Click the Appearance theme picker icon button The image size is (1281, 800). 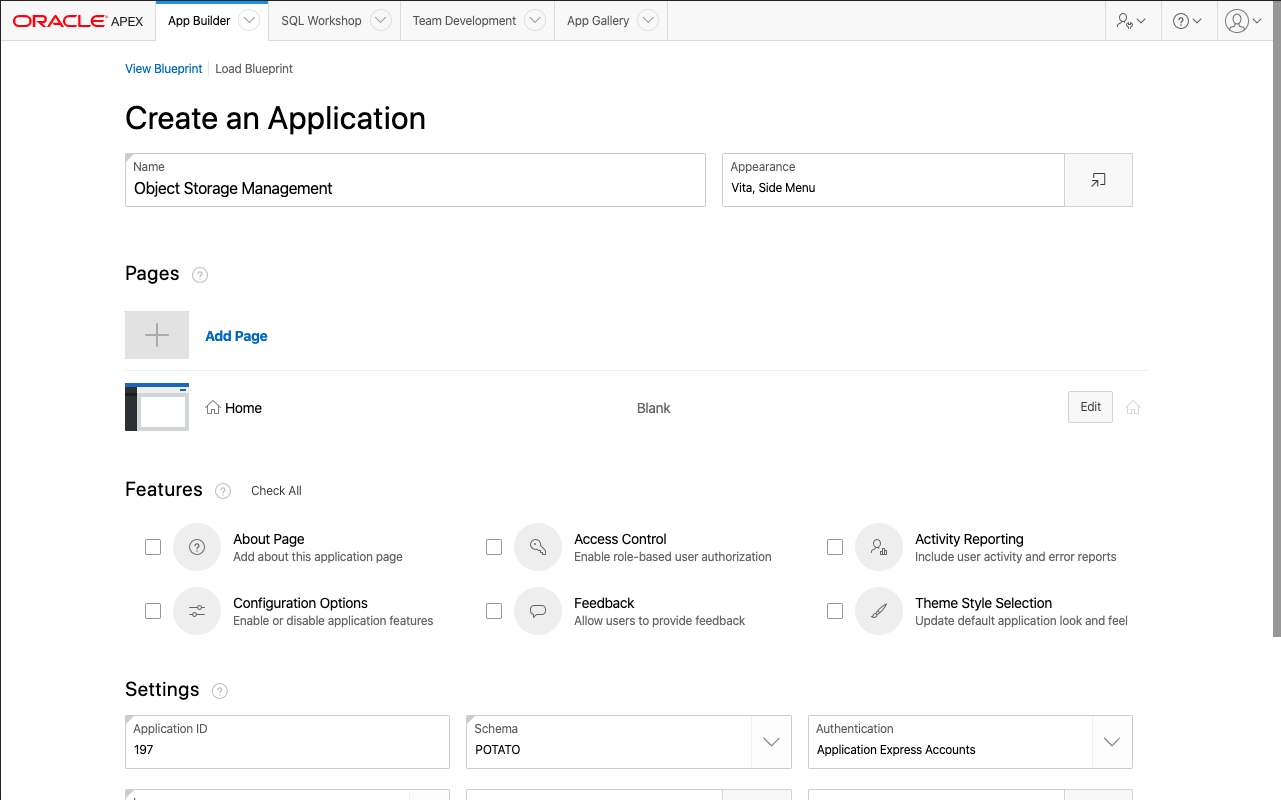coord(1098,180)
